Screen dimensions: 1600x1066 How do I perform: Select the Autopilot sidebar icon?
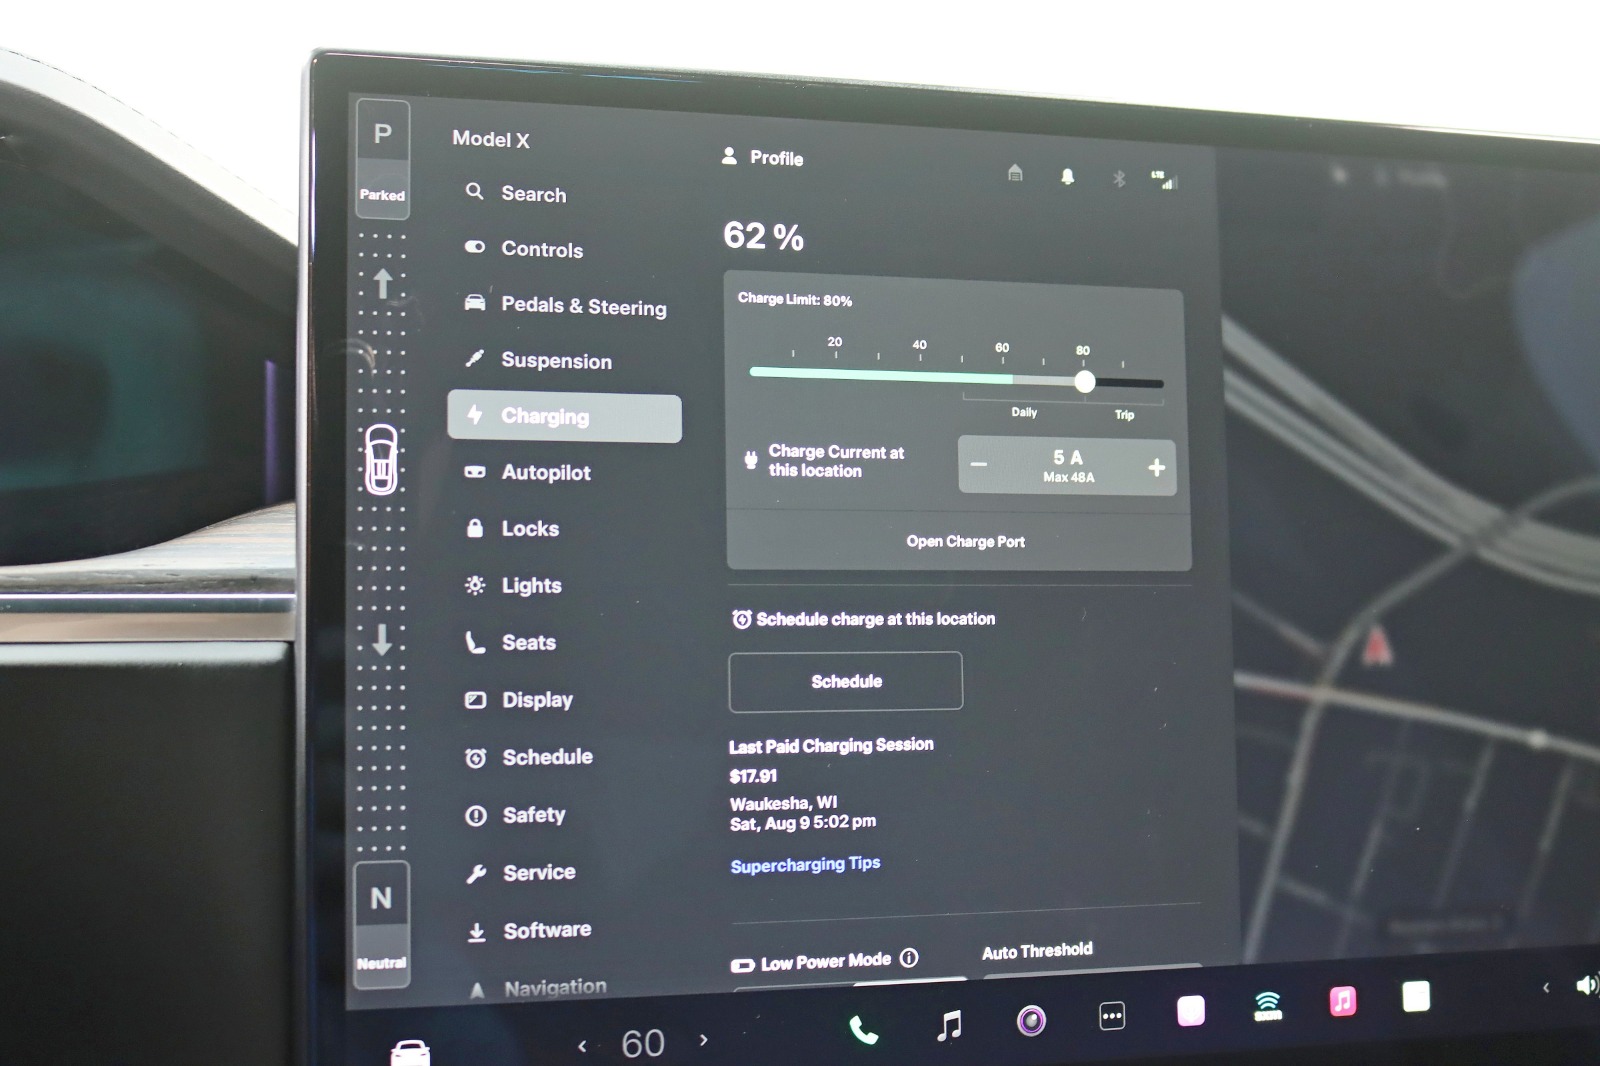point(475,472)
